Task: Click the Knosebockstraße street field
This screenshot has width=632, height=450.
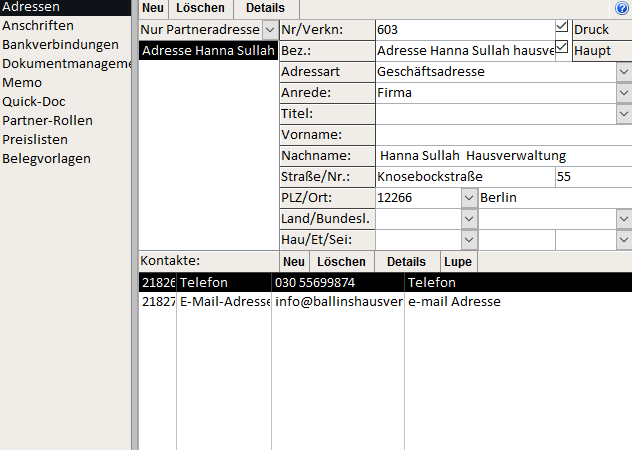Action: click(464, 177)
